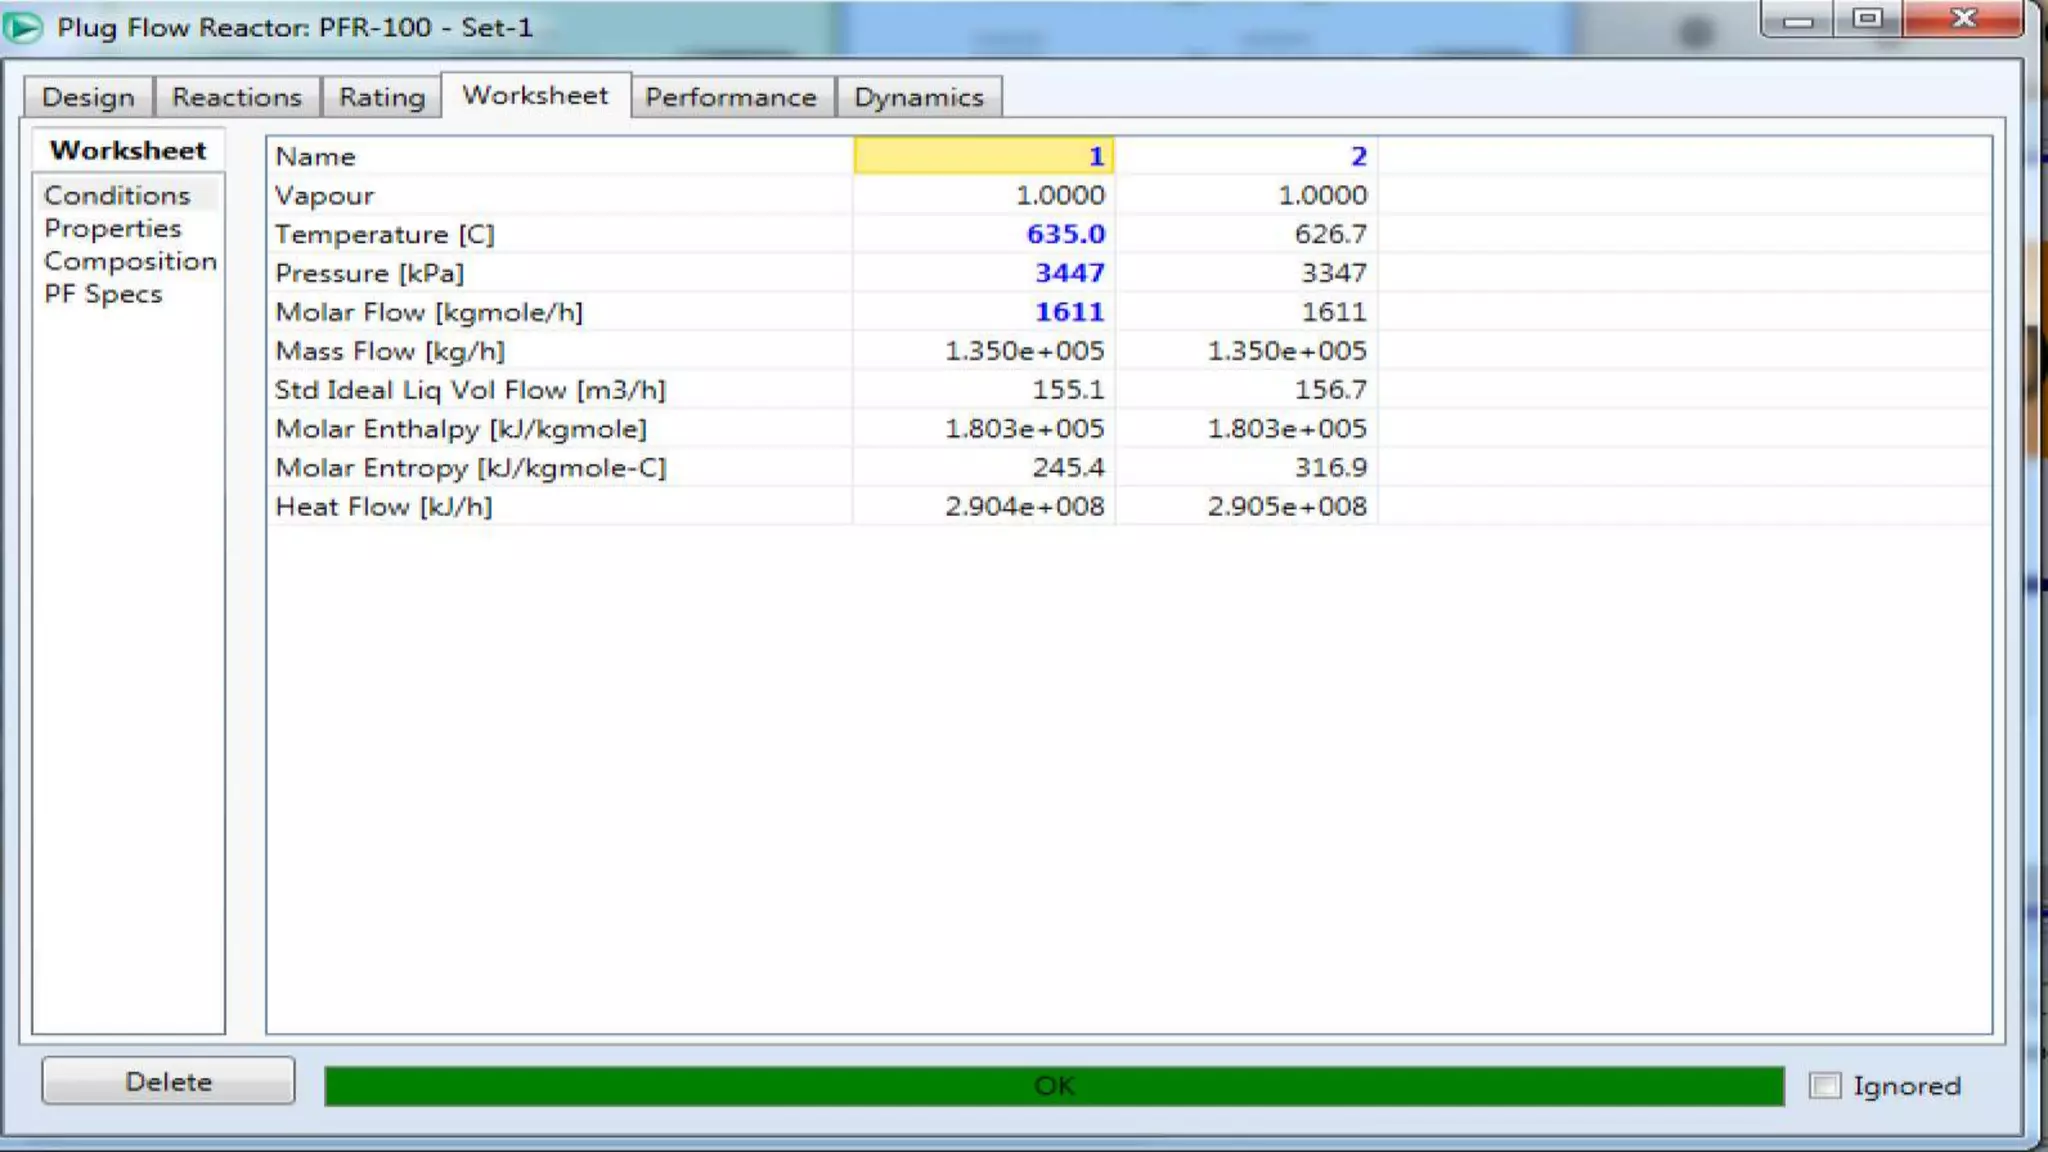Image resolution: width=2048 pixels, height=1152 pixels.
Task: Click stream 1 pressure value 3447
Action: pyautogui.click(x=1069, y=273)
